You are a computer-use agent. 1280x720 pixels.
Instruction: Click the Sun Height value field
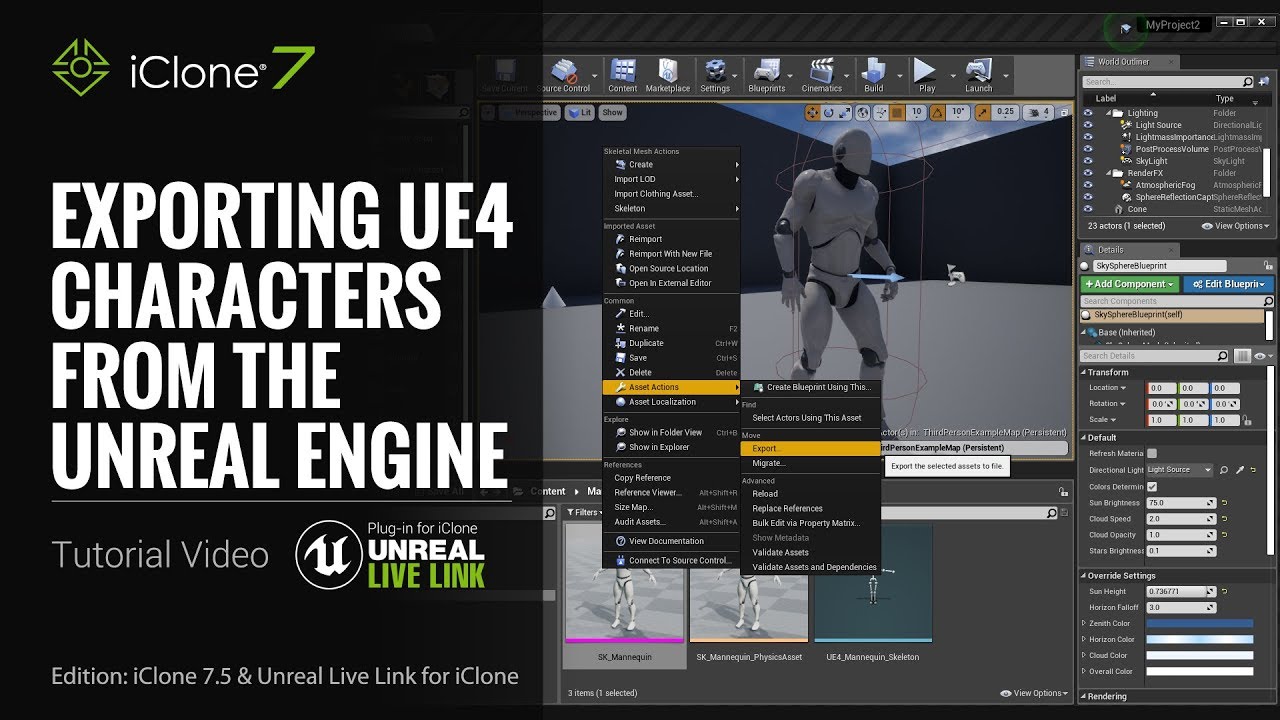pyautogui.click(x=1181, y=591)
